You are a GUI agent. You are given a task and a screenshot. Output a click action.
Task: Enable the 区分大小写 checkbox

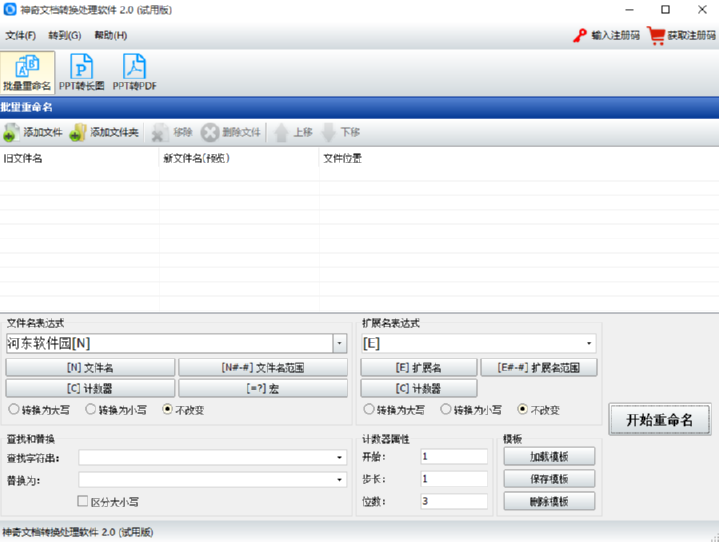pos(83,501)
